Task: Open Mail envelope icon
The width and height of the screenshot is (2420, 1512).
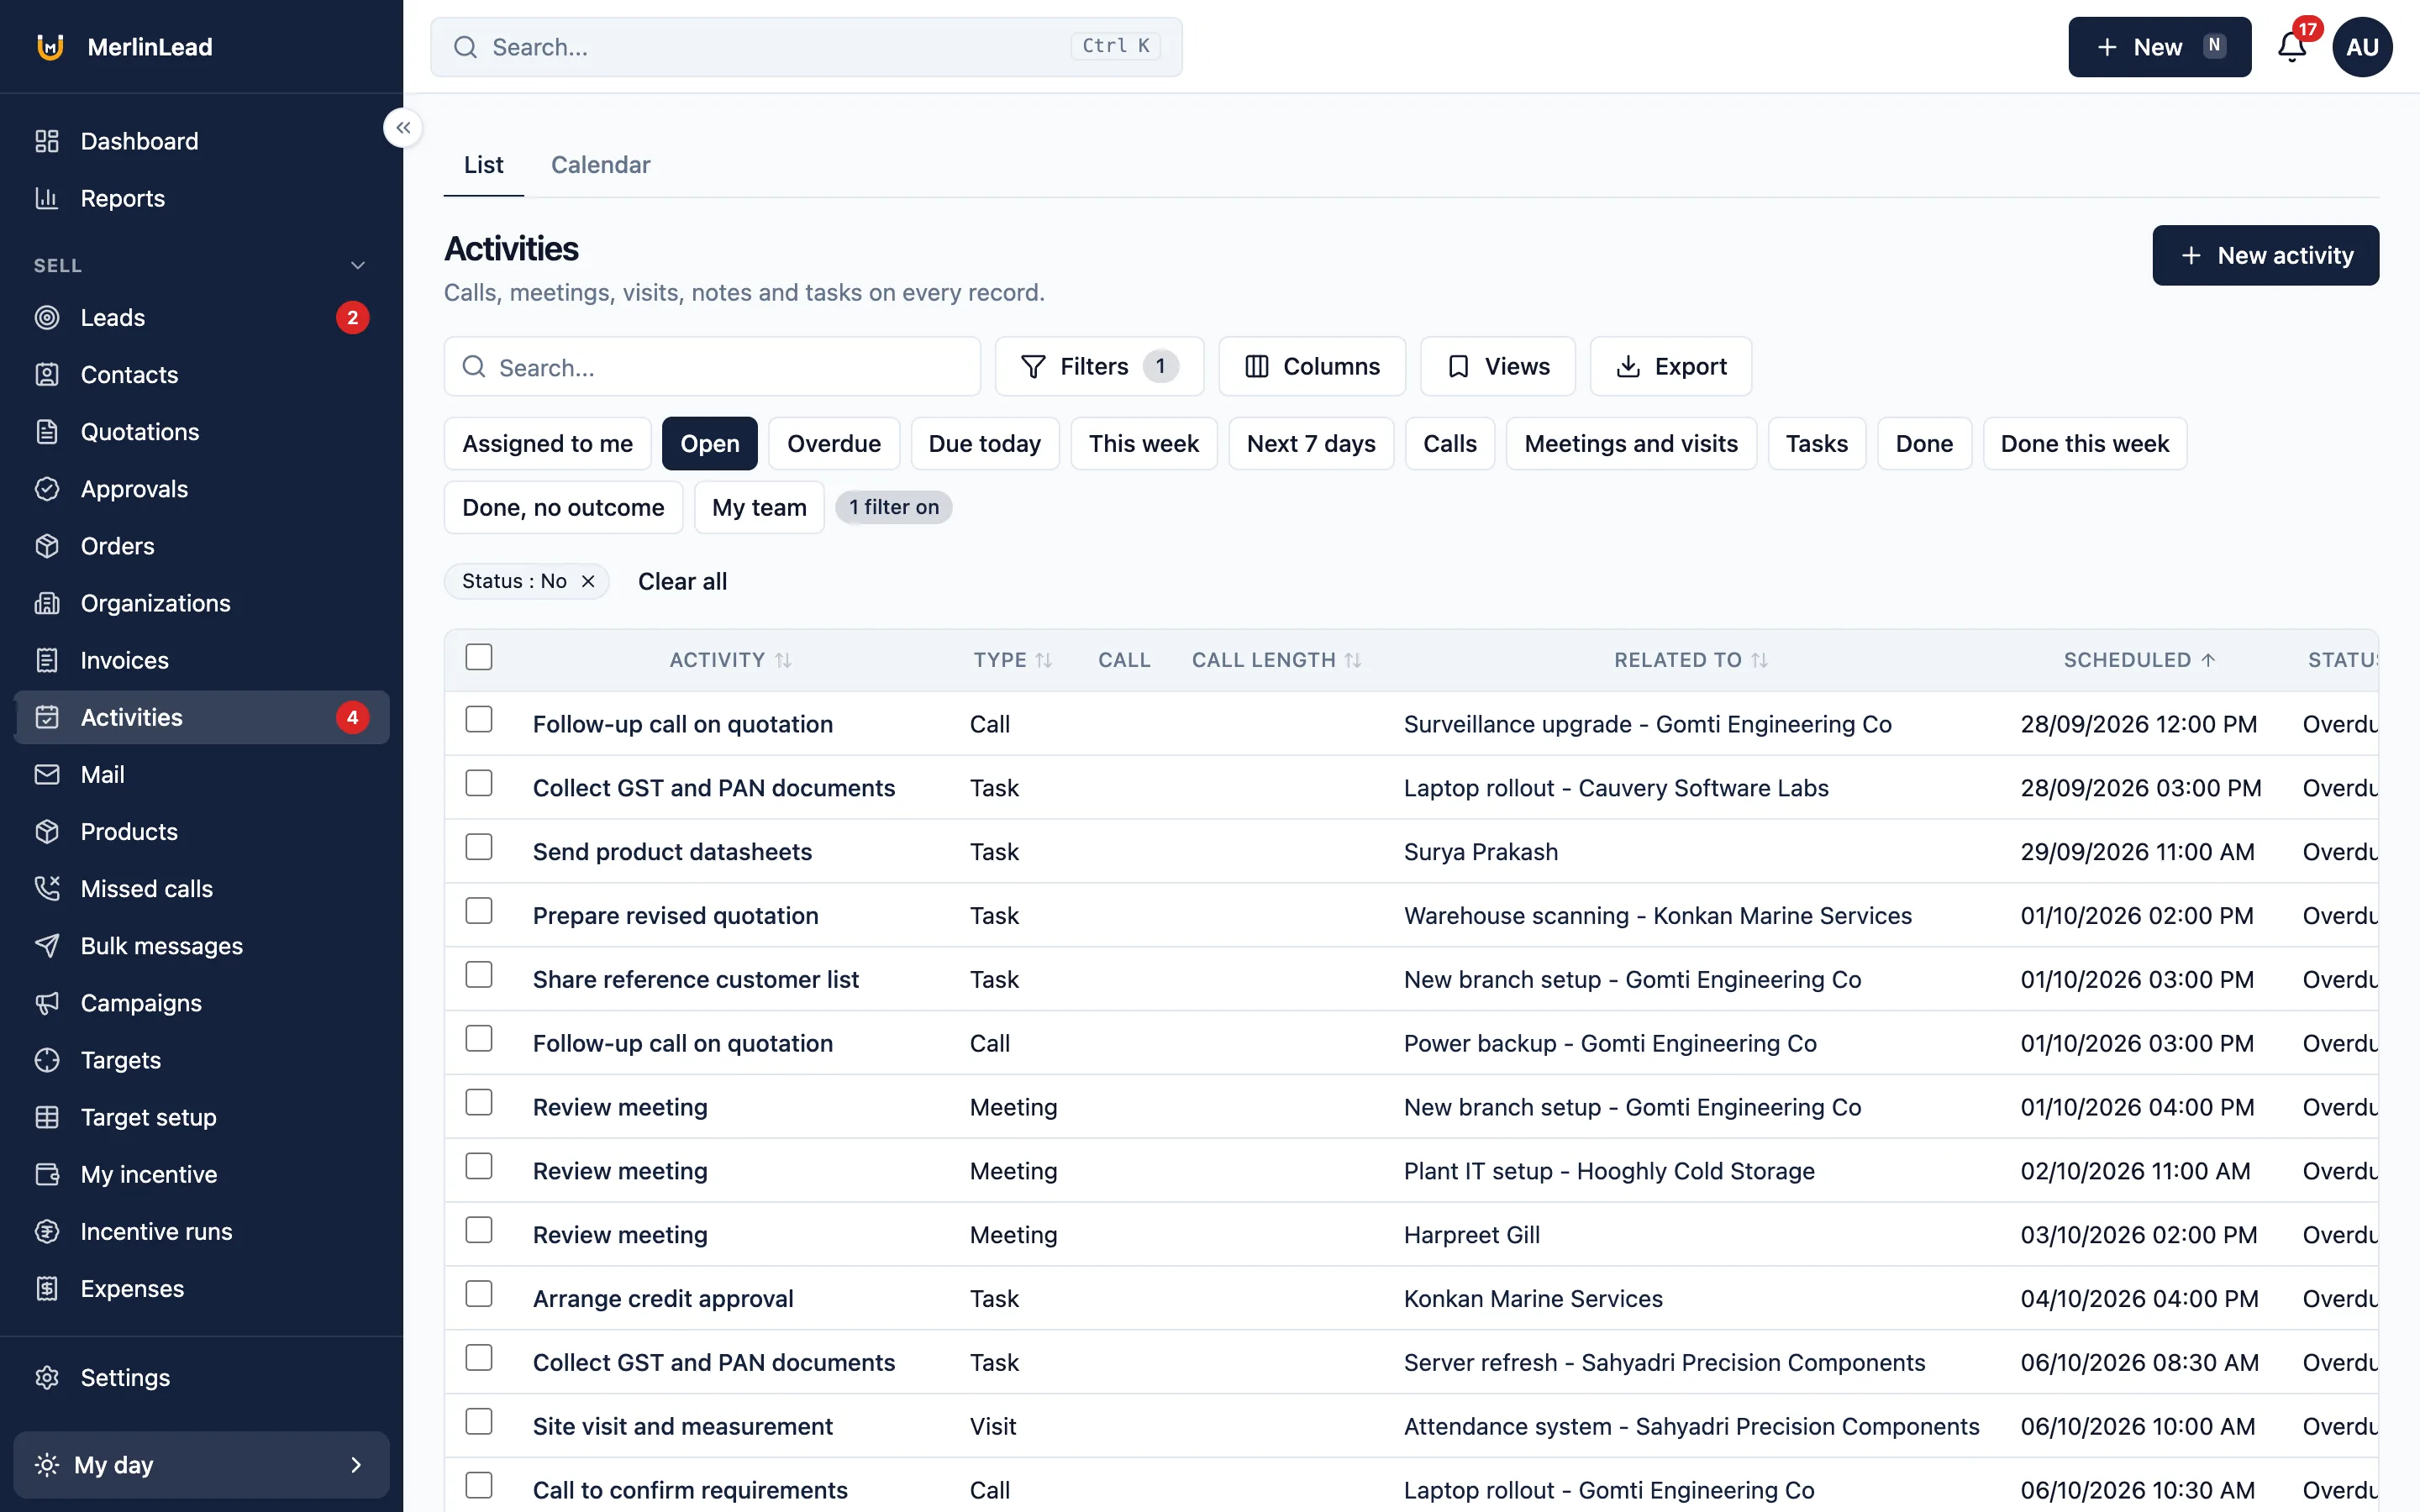Action: [47, 775]
